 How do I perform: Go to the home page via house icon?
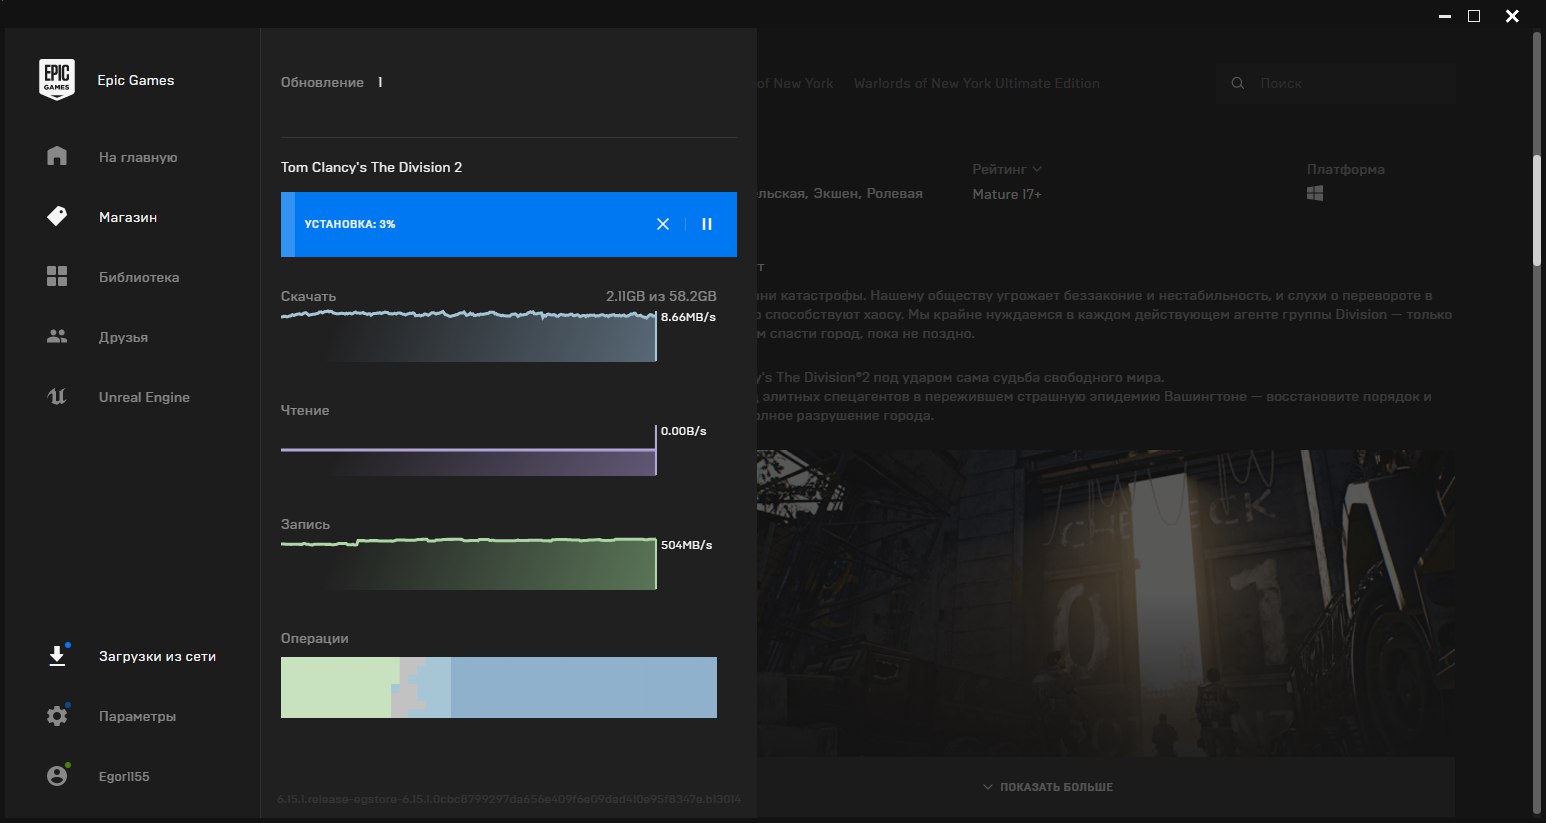click(57, 156)
